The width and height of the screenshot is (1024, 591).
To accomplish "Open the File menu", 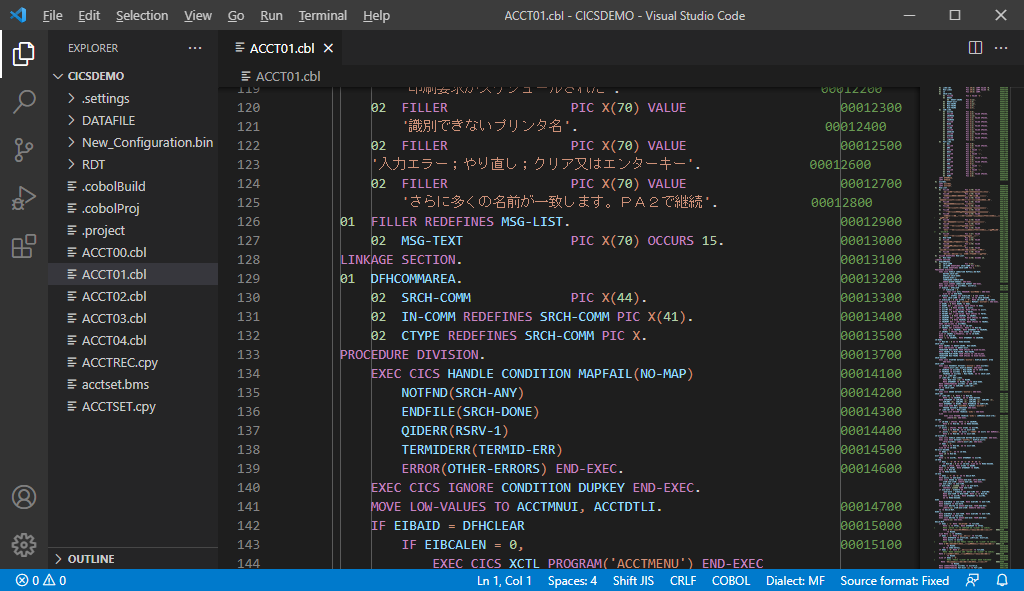I will pos(52,16).
